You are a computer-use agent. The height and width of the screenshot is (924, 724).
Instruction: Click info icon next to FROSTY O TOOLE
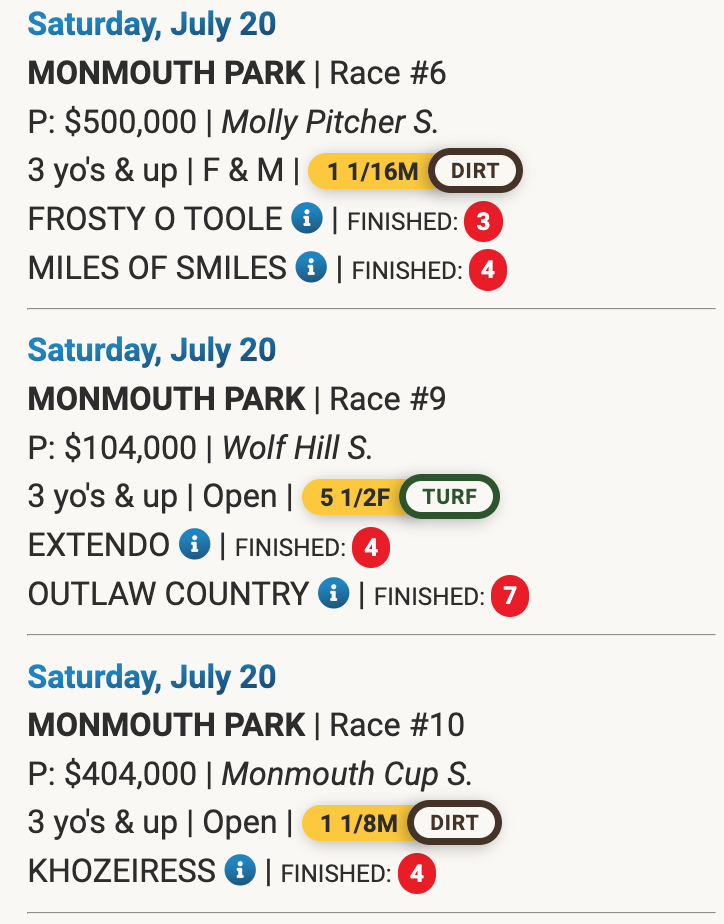(x=307, y=219)
